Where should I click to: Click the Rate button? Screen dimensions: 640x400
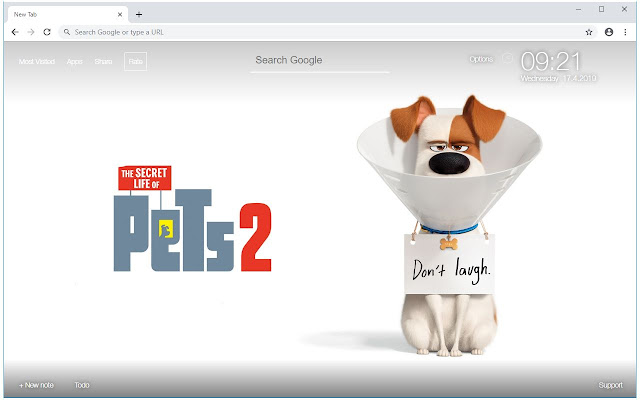pos(136,62)
